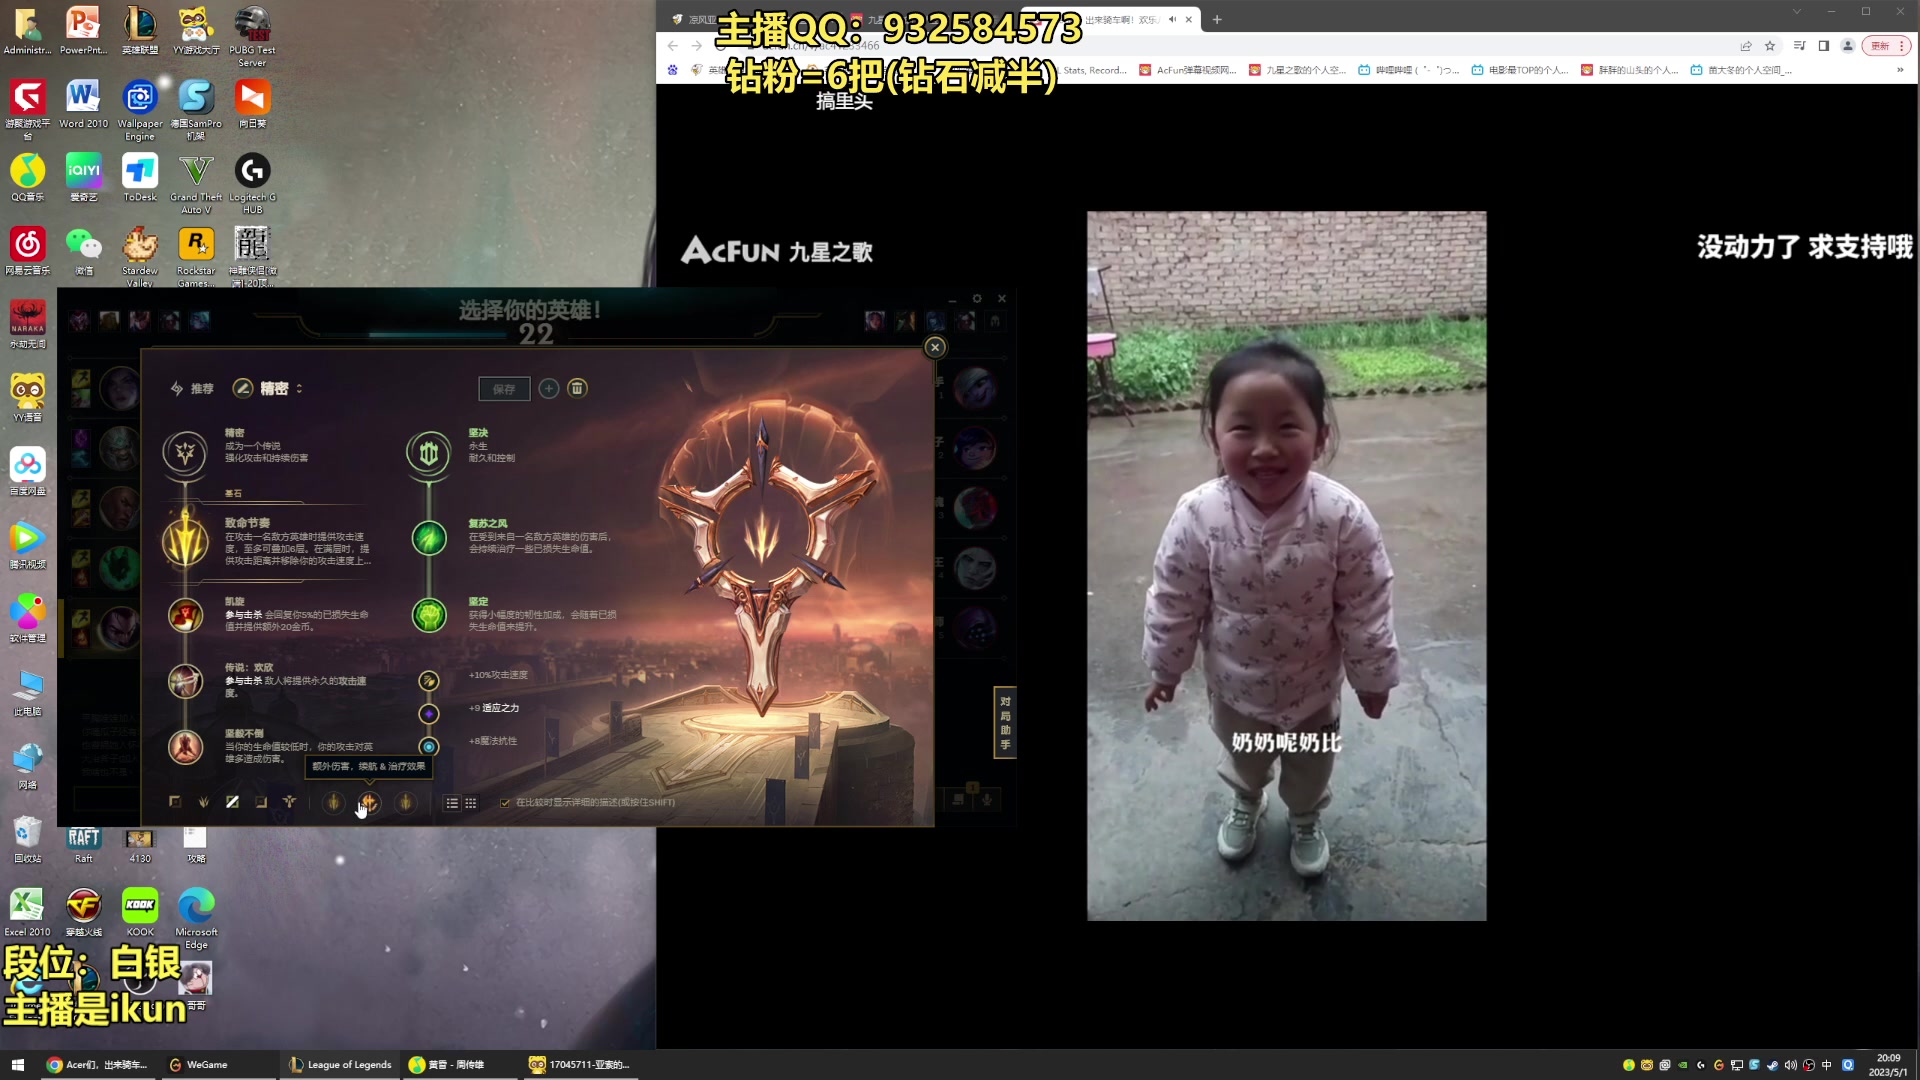
Task: Switch rune display to grid view
Action: (470, 803)
